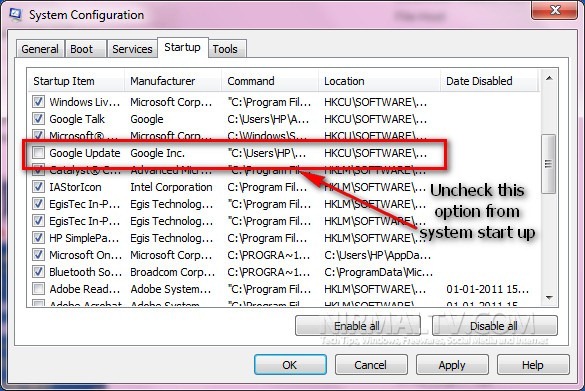585x391 pixels.
Task: Uncheck the Google Talk startup item
Action: coord(38,119)
